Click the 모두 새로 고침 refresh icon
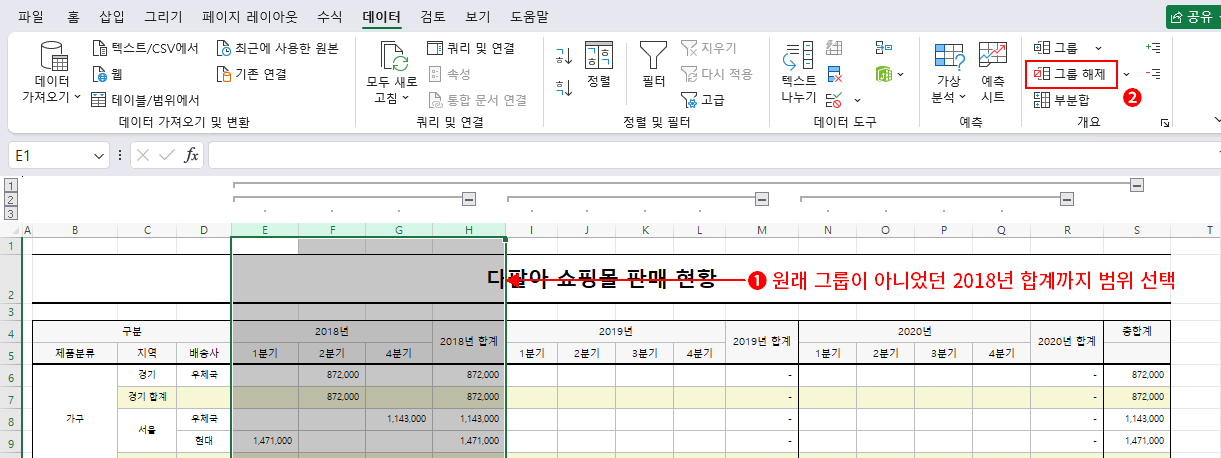The height and width of the screenshot is (458, 1221). 393,58
